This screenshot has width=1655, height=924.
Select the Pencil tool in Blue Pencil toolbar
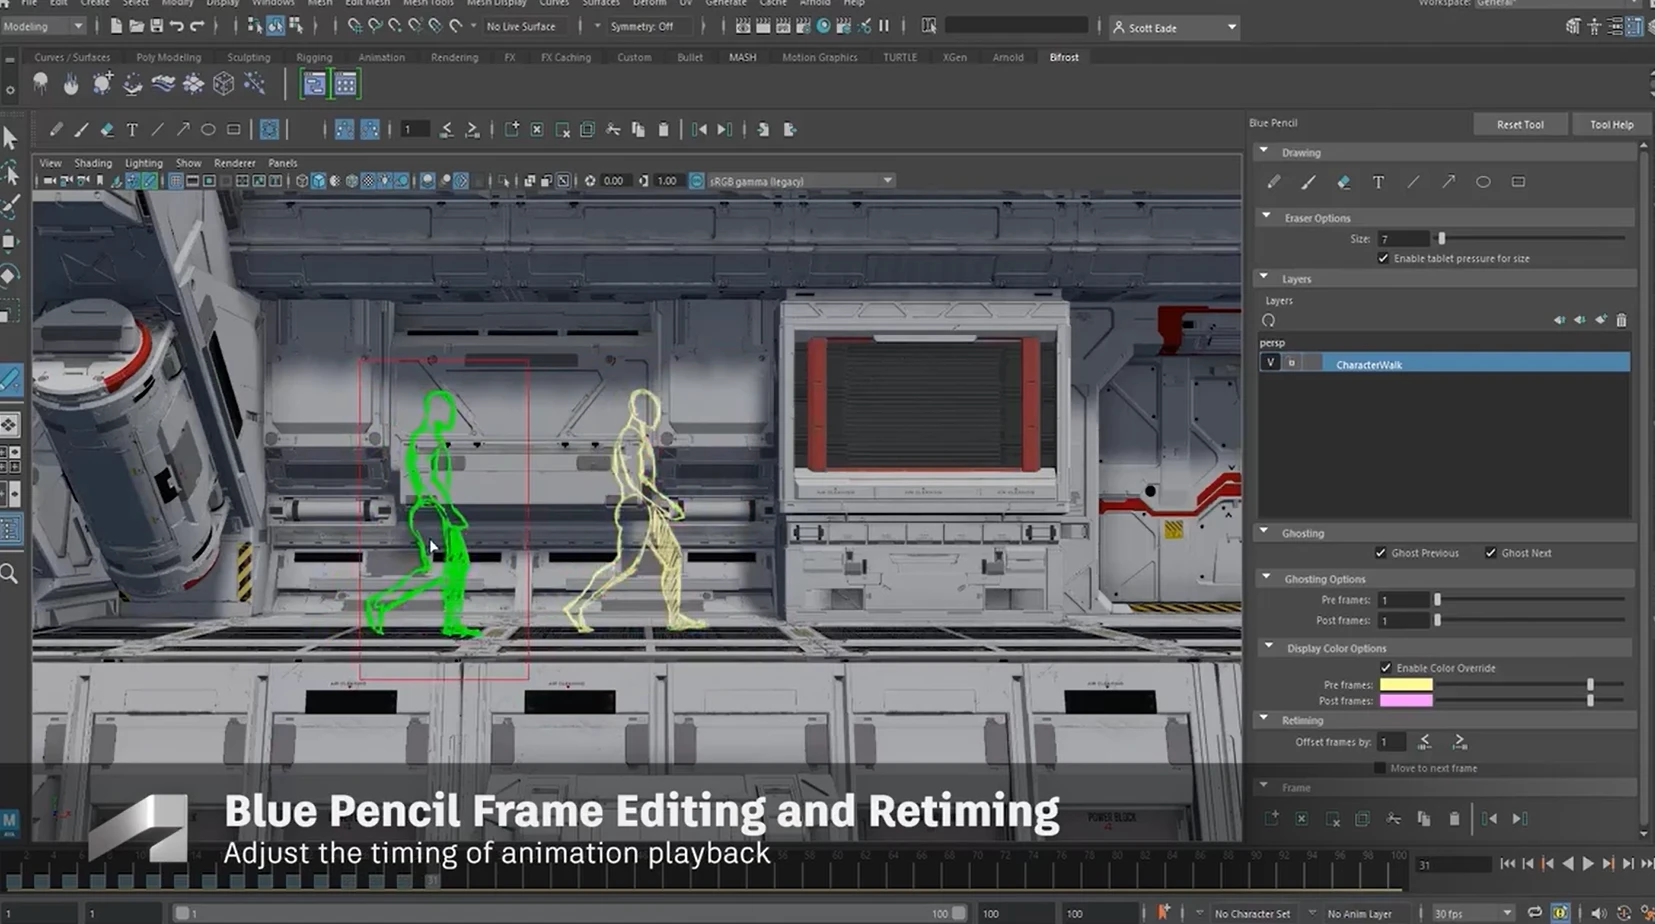(x=56, y=129)
